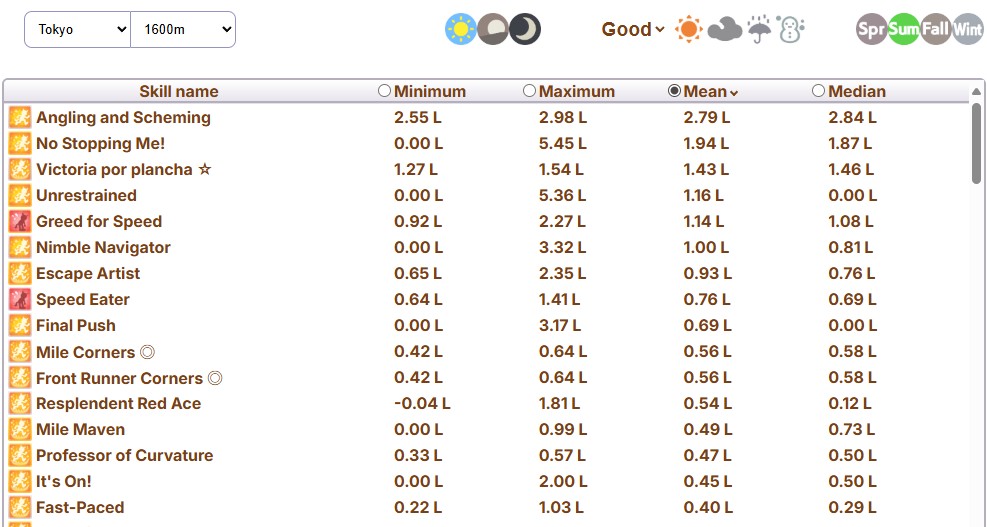This screenshot has height=527, width=987.
Task: Select the Front Runner Corners ◎ name
Action: [x=130, y=378]
